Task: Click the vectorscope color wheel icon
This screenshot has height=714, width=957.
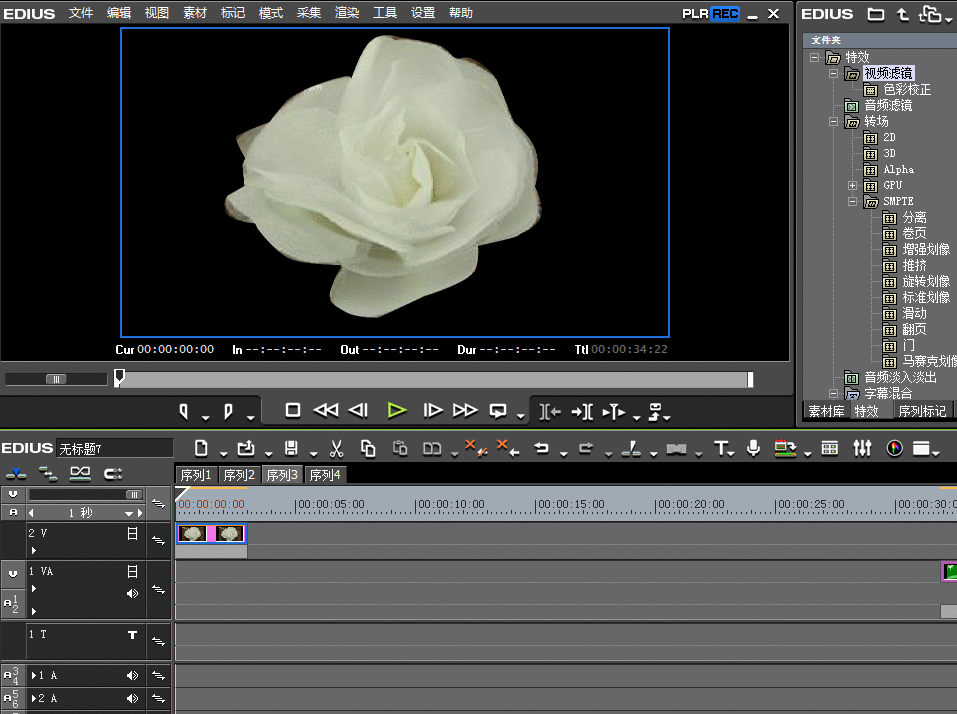Action: (x=894, y=449)
